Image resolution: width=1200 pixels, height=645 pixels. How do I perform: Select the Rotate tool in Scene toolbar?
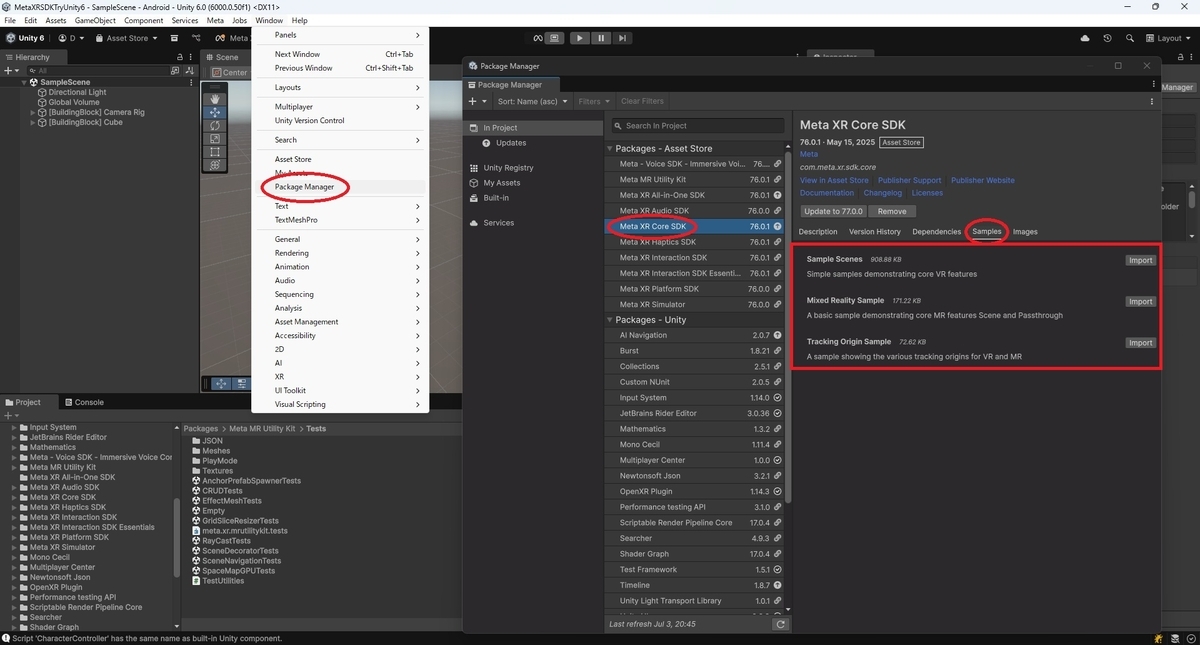click(x=215, y=126)
